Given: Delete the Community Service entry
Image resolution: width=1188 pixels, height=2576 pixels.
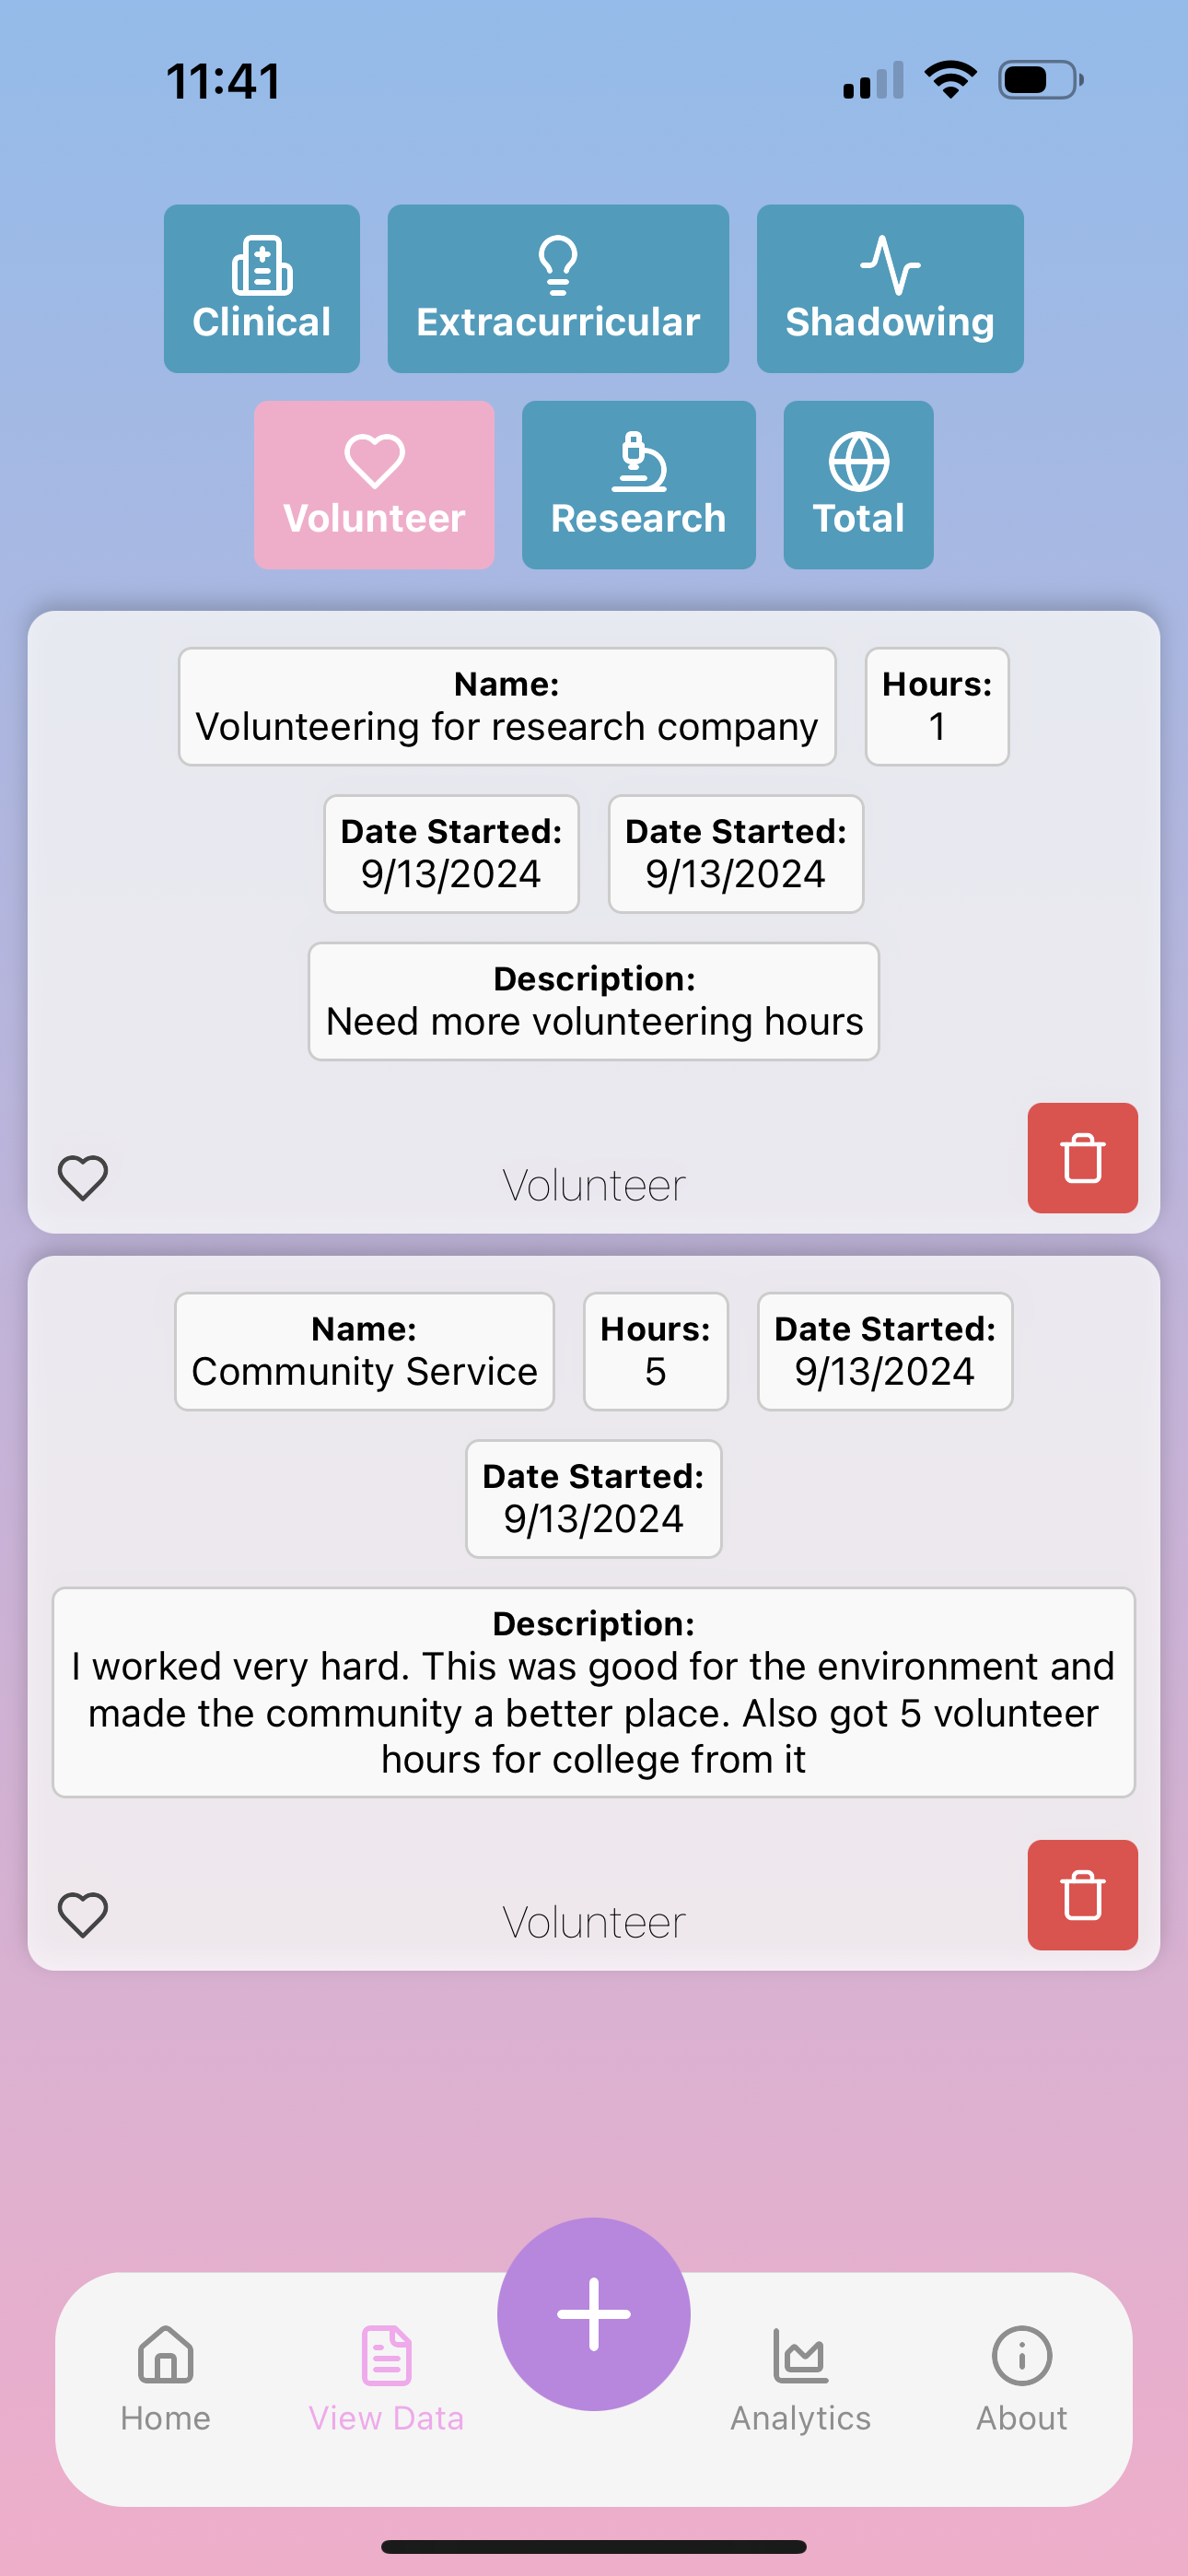Looking at the screenshot, I should [x=1082, y=1895].
